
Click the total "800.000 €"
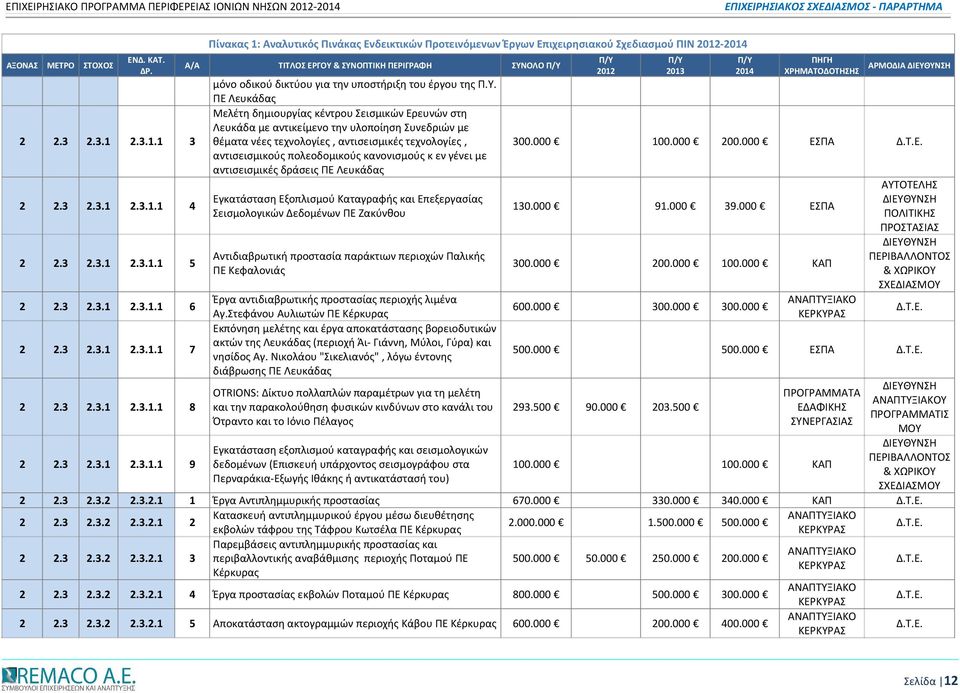[536, 594]
